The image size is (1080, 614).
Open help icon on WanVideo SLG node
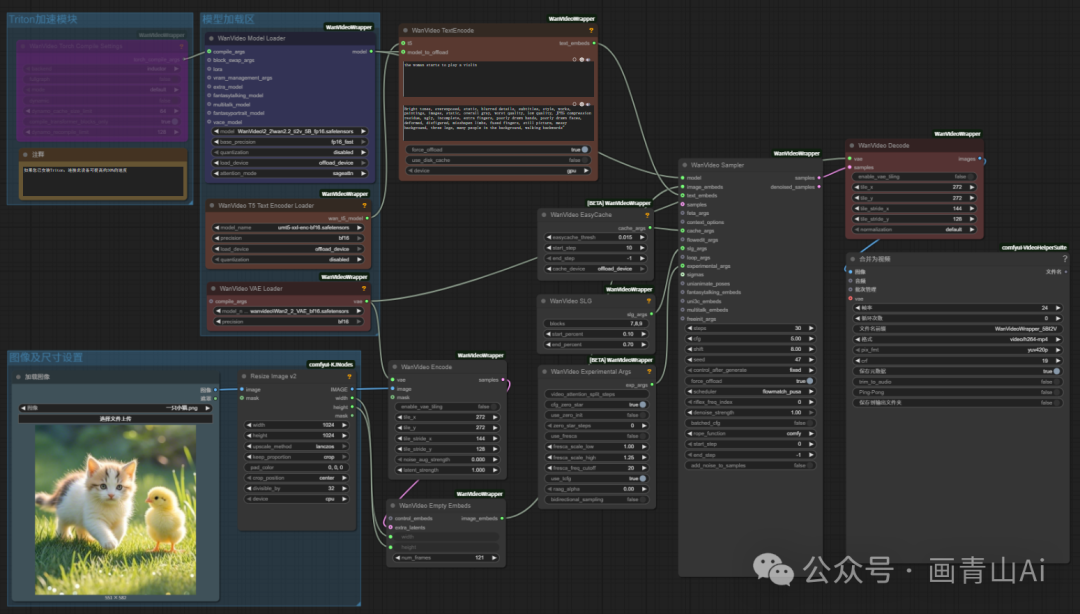click(x=649, y=301)
